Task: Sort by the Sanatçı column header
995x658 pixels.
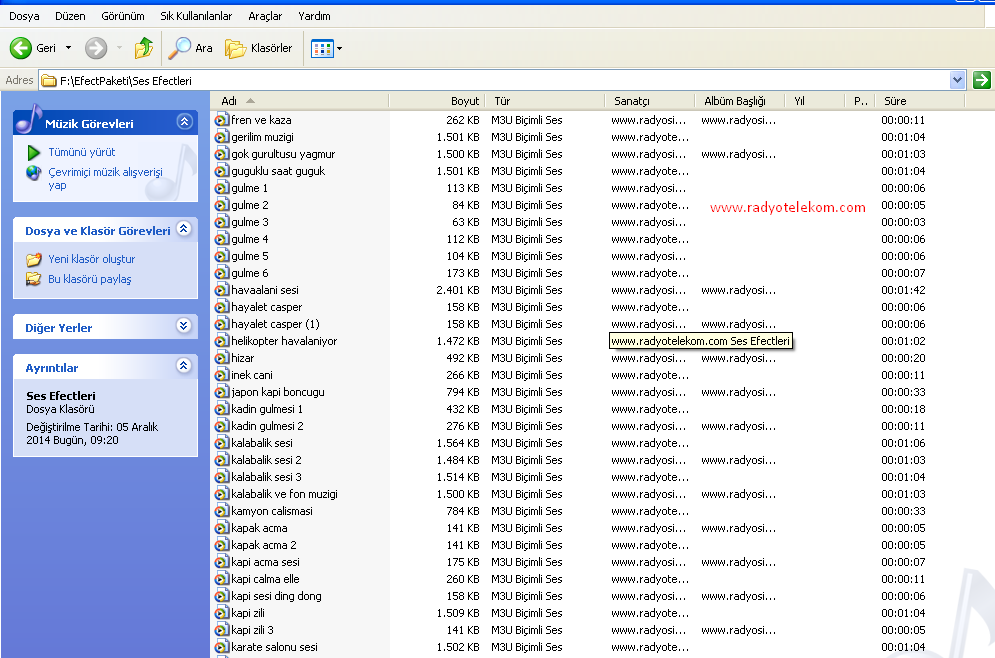Action: [650, 101]
